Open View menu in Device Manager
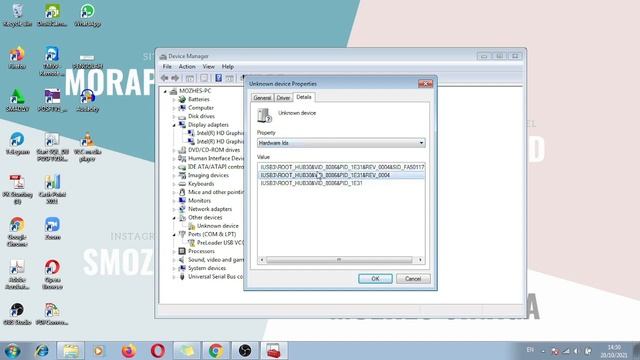The width and height of the screenshot is (640, 360). tap(209, 67)
